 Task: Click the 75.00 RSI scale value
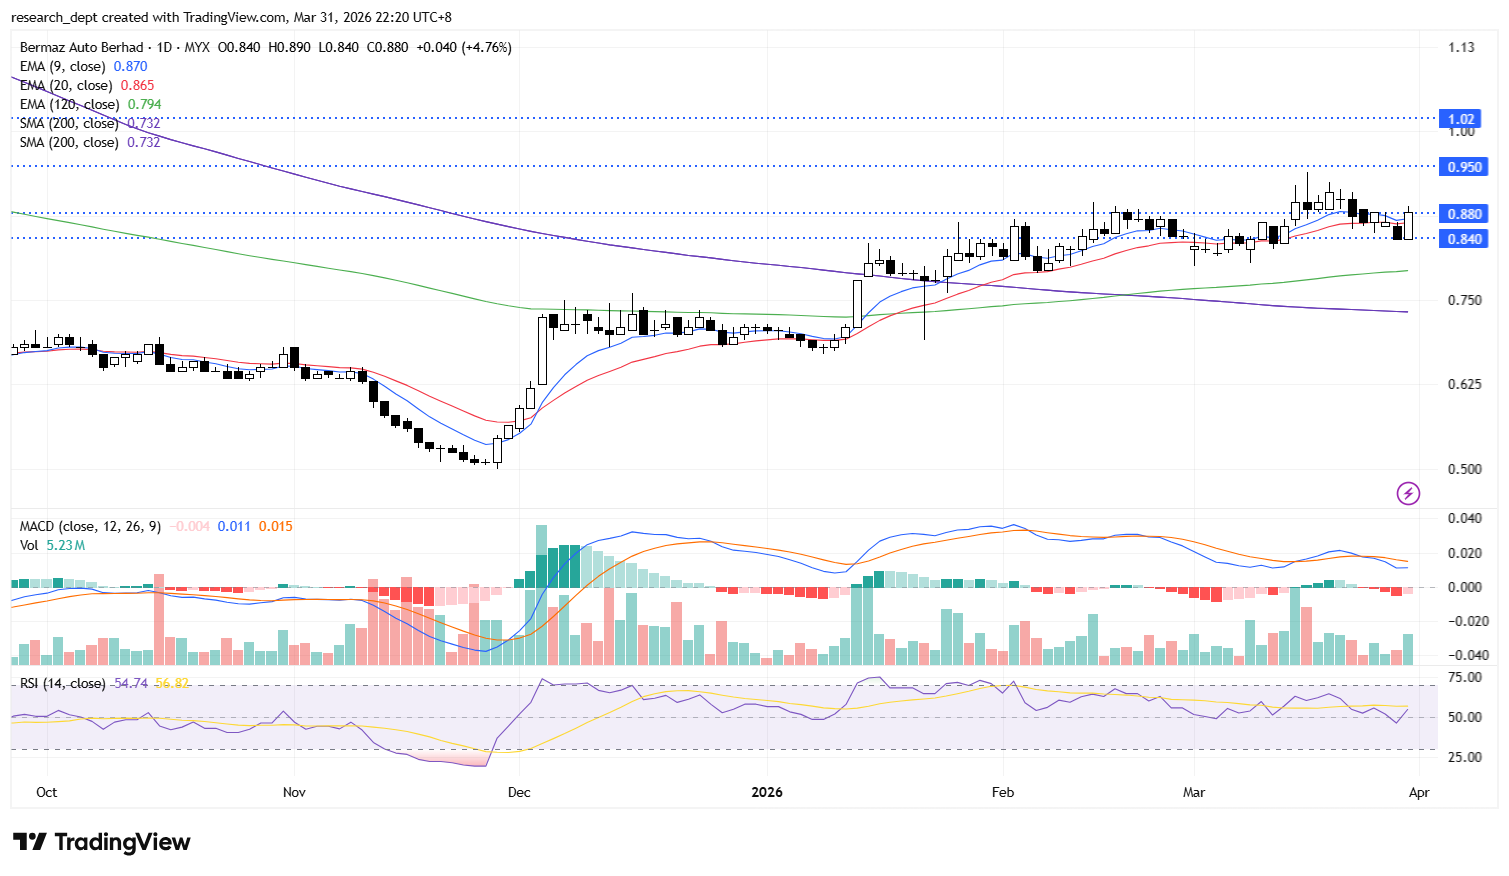pos(1464,677)
